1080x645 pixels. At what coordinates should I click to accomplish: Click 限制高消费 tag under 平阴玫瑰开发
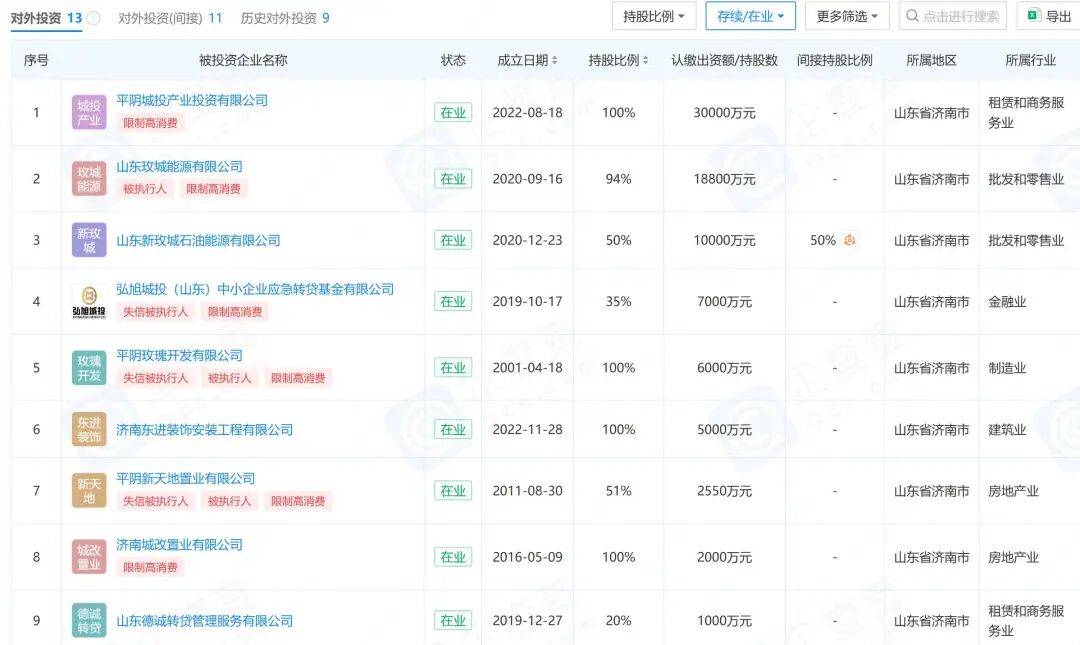[298, 378]
